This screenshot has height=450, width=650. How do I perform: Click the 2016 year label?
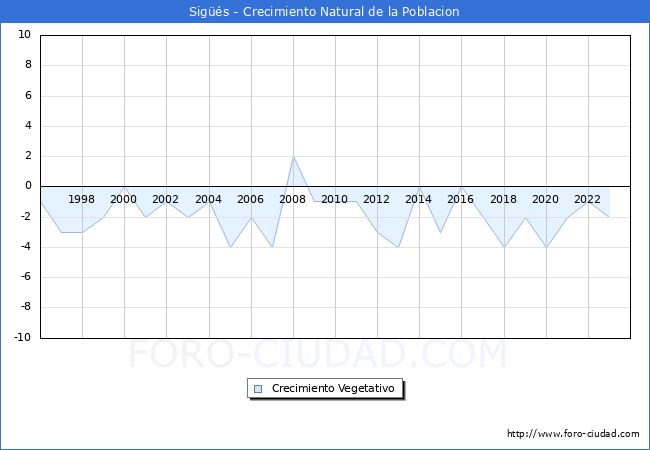pyautogui.click(x=460, y=199)
